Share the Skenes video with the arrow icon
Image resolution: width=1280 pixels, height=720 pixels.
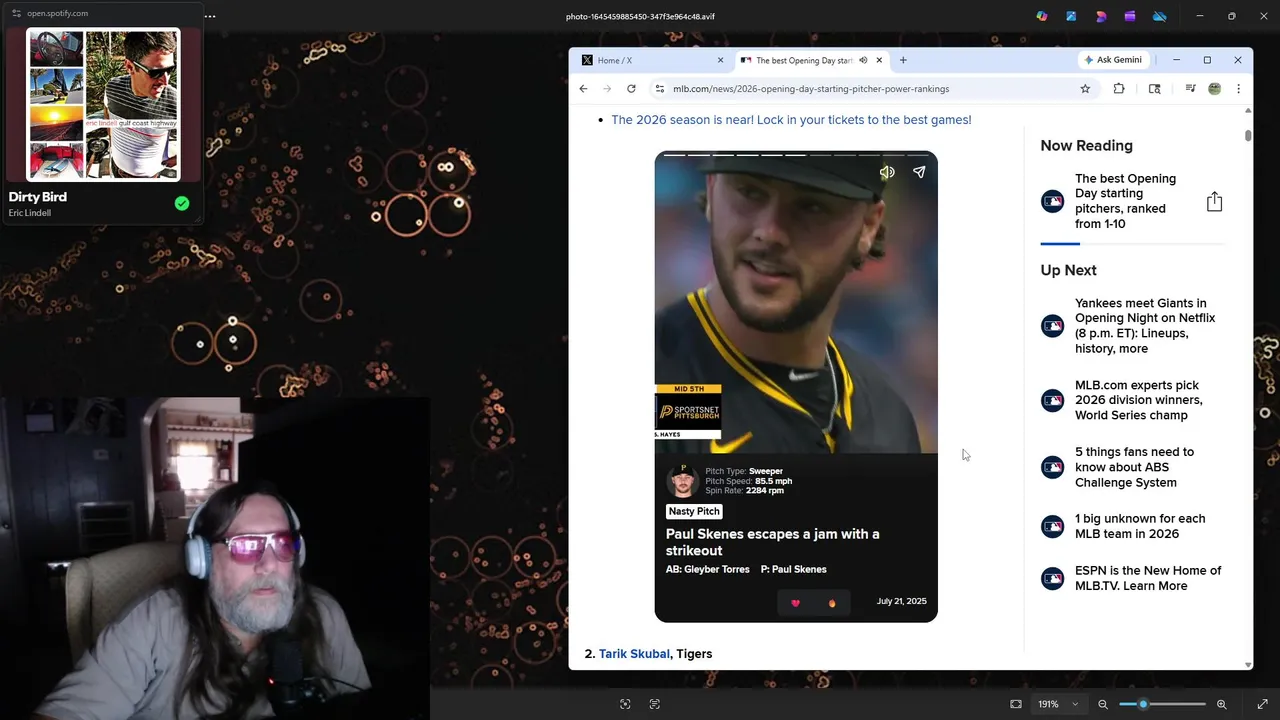[x=919, y=172]
